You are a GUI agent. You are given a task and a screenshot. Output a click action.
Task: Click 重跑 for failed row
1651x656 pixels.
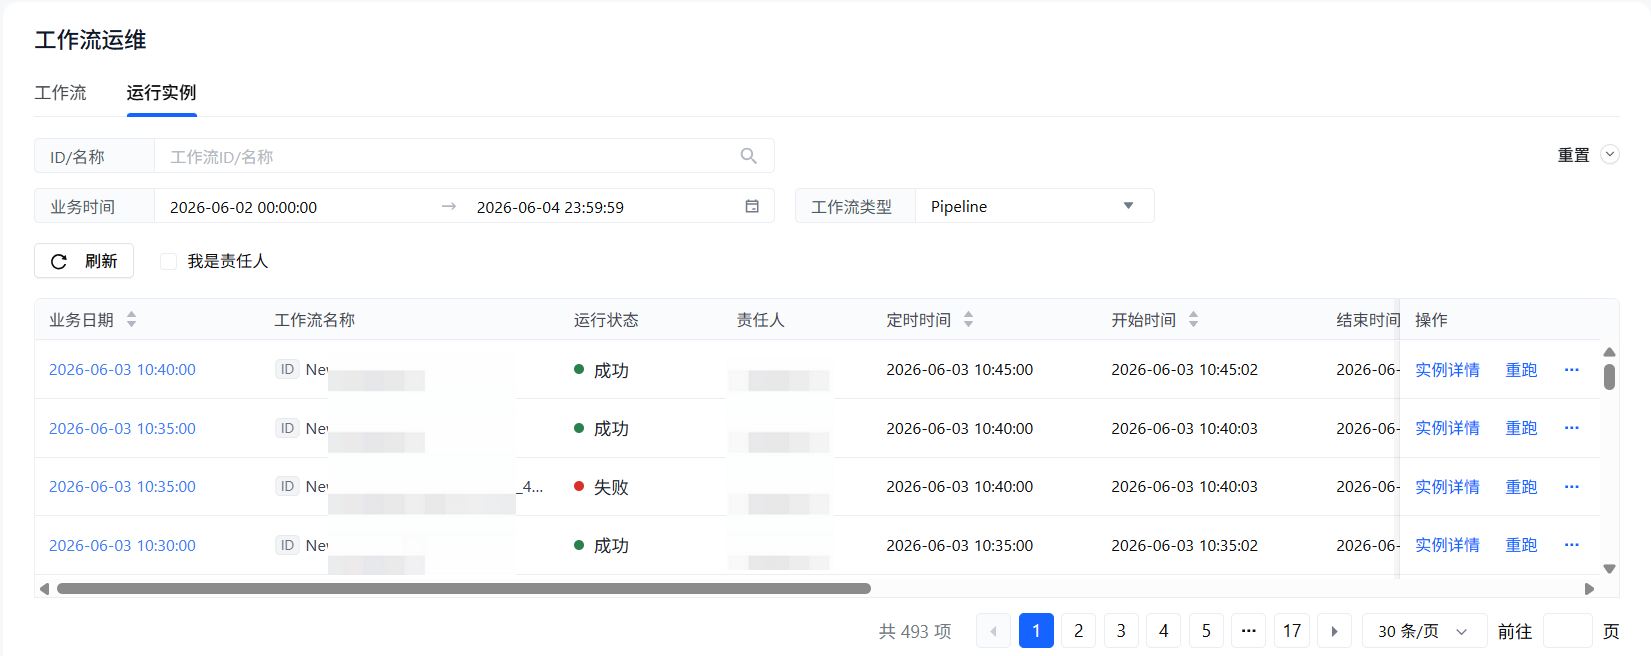click(x=1521, y=487)
